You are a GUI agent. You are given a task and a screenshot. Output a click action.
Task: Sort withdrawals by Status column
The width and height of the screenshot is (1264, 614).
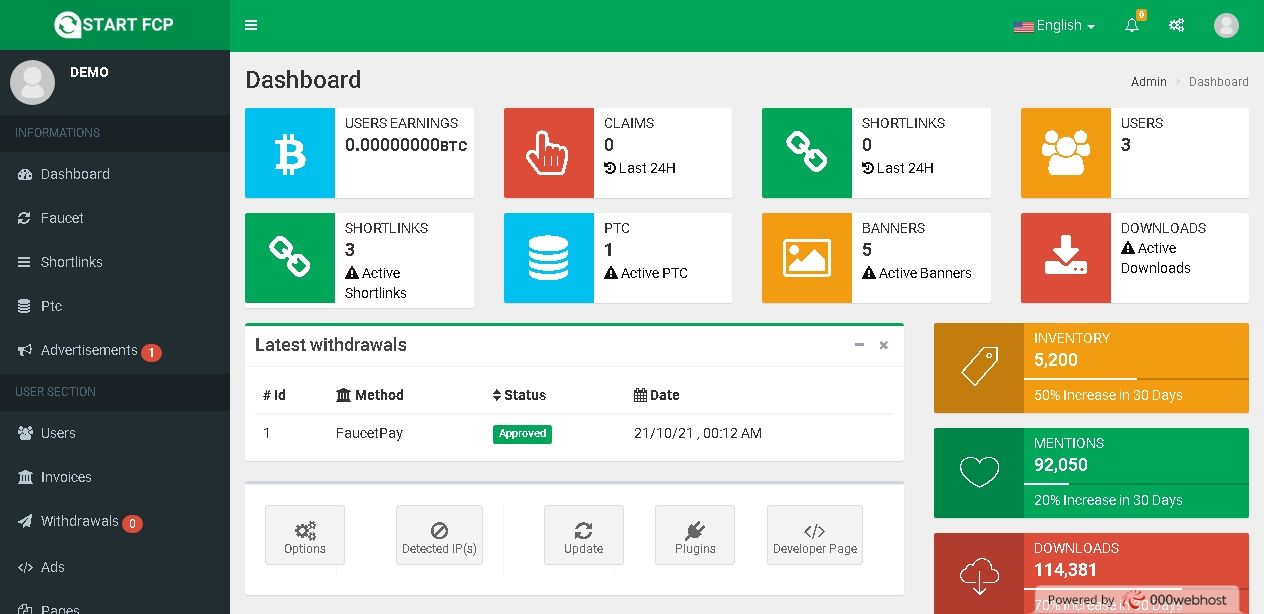click(519, 395)
